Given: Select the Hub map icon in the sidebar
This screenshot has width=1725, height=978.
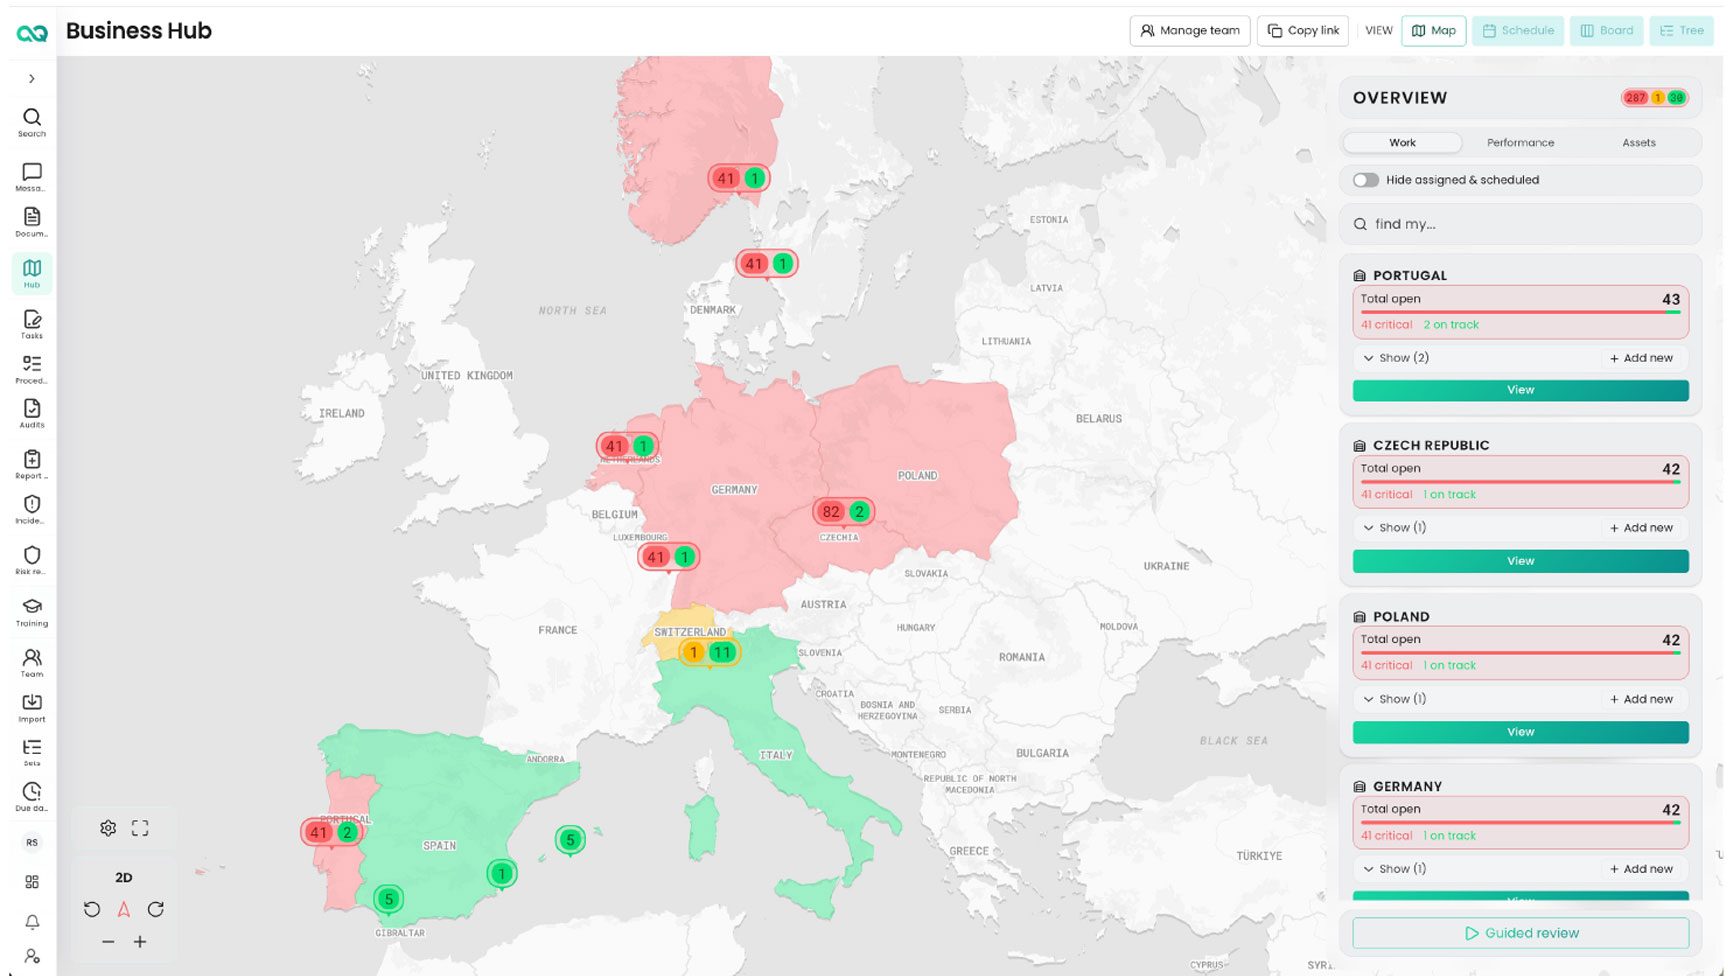Looking at the screenshot, I should [32, 273].
